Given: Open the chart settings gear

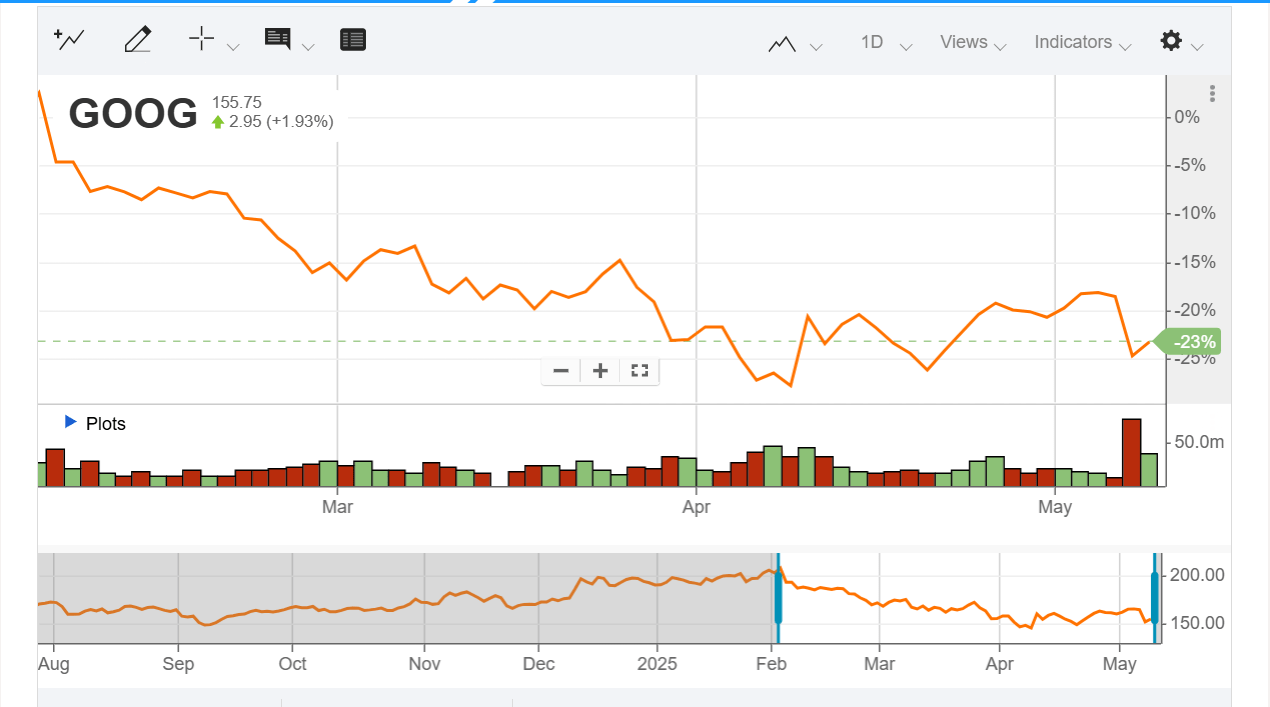Looking at the screenshot, I should coord(1170,42).
